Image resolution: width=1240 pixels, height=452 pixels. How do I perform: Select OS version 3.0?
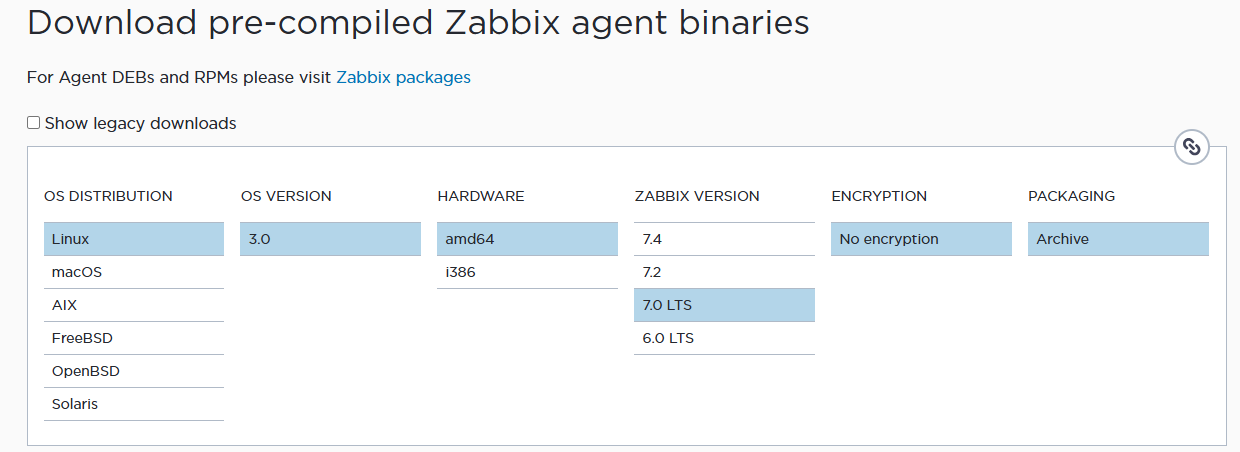pyautogui.click(x=330, y=239)
